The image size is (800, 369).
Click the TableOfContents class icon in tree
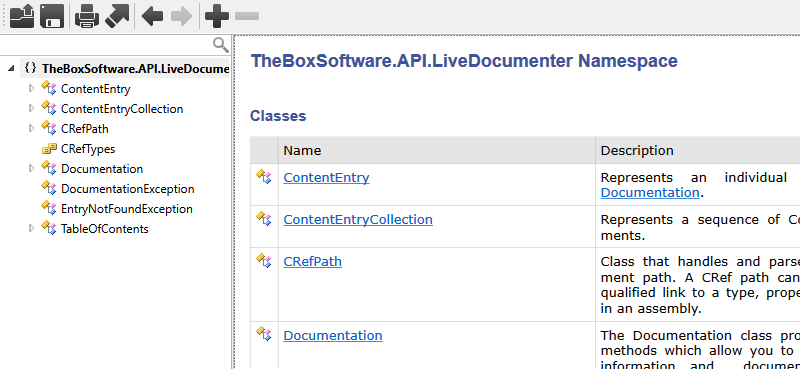pos(48,228)
